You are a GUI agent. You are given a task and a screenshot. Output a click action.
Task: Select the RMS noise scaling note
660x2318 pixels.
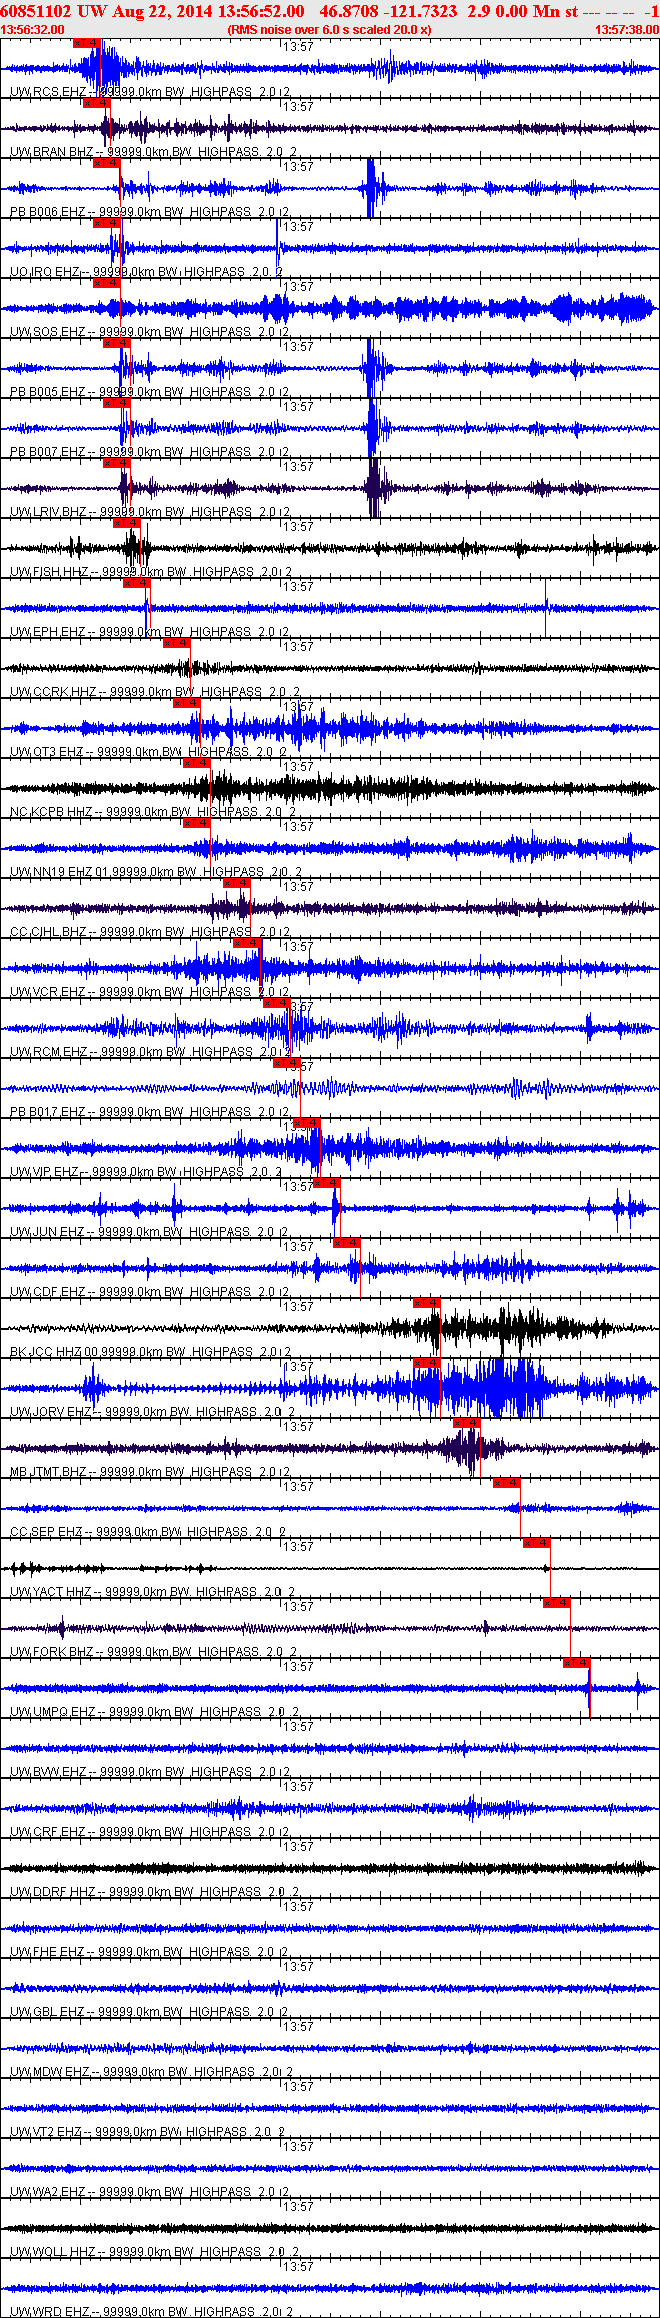pyautogui.click(x=329, y=30)
